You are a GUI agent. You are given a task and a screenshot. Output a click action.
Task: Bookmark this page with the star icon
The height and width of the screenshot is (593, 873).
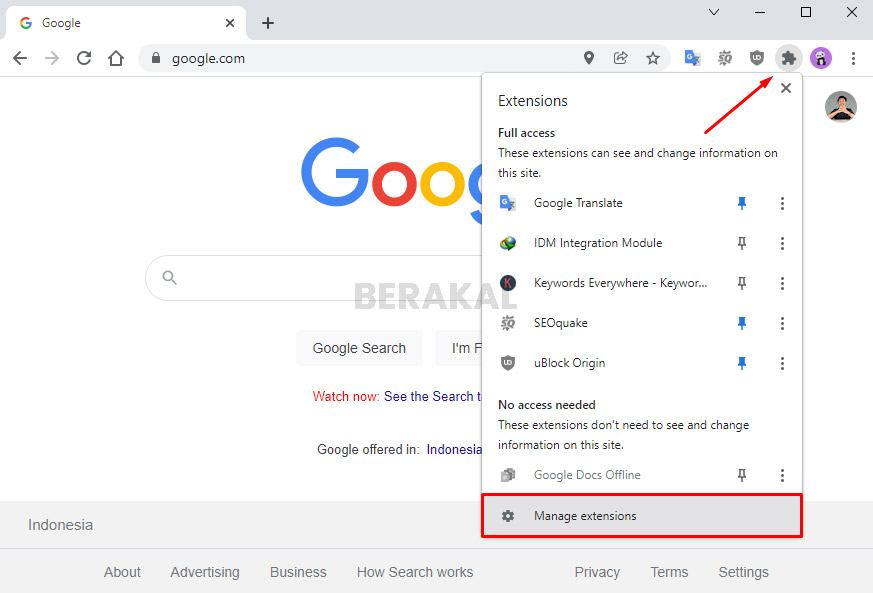653,58
